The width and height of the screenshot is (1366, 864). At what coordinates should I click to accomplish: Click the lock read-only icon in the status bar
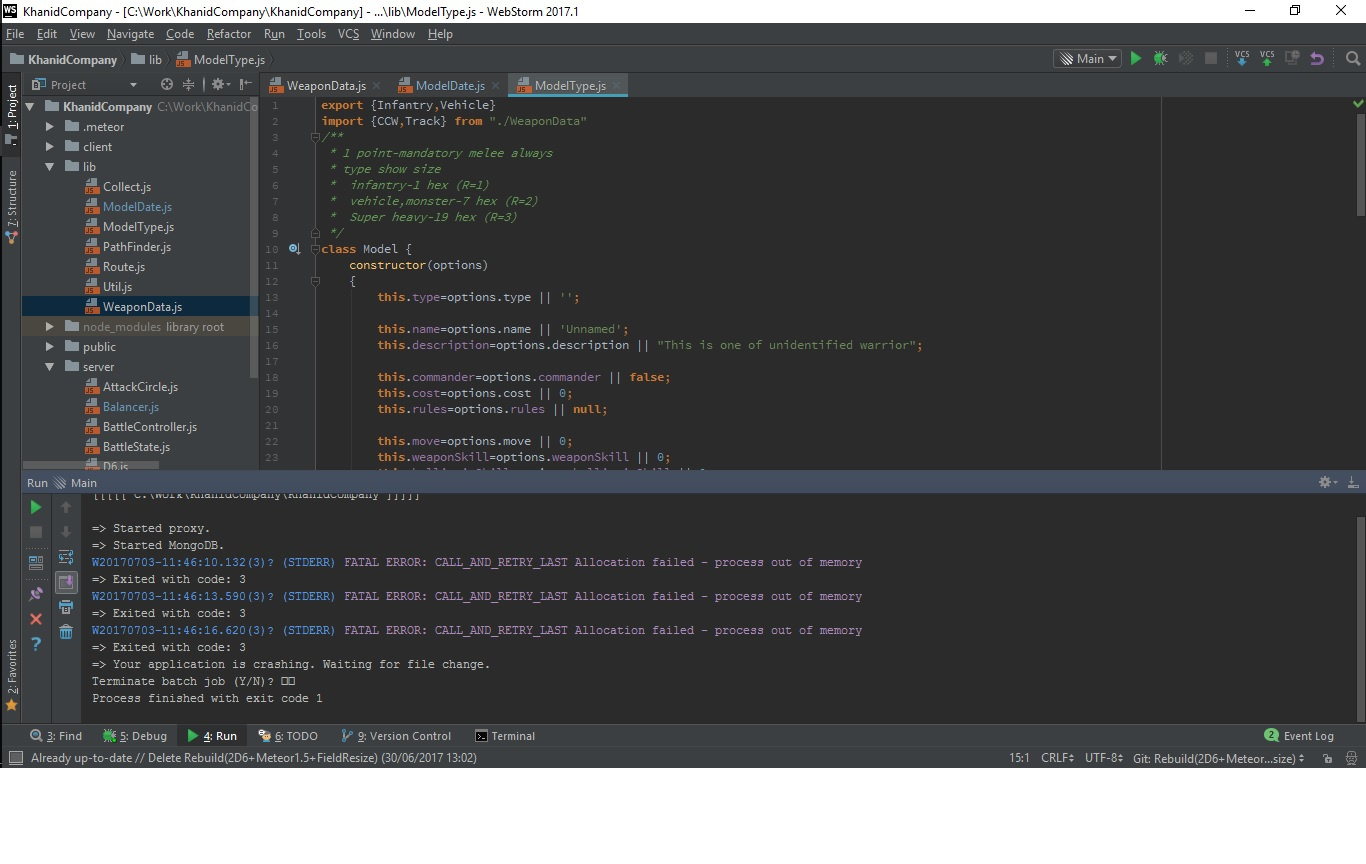click(x=1327, y=758)
